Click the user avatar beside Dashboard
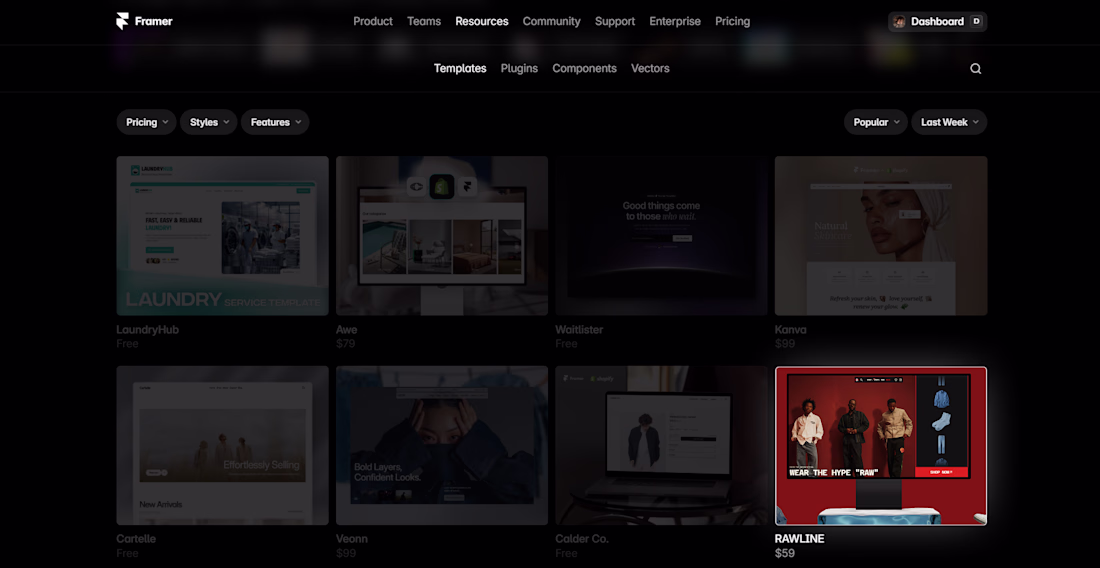The width and height of the screenshot is (1100, 568). [899, 22]
